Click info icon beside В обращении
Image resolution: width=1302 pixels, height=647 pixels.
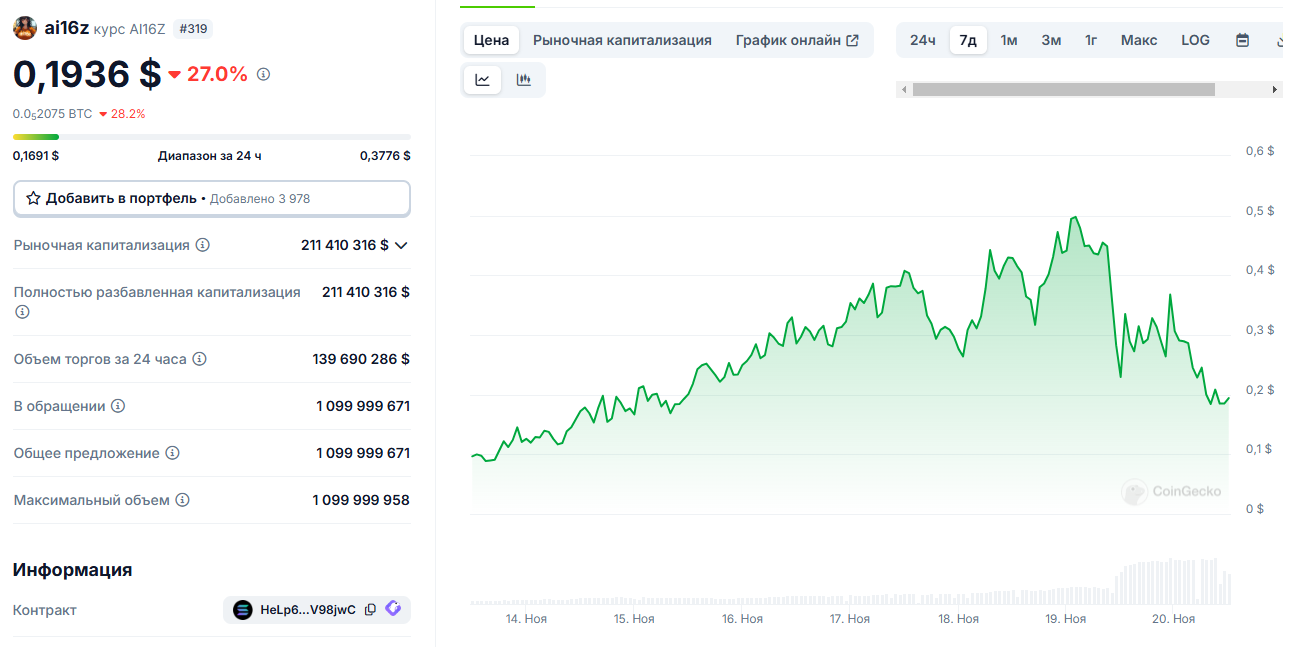click(118, 406)
